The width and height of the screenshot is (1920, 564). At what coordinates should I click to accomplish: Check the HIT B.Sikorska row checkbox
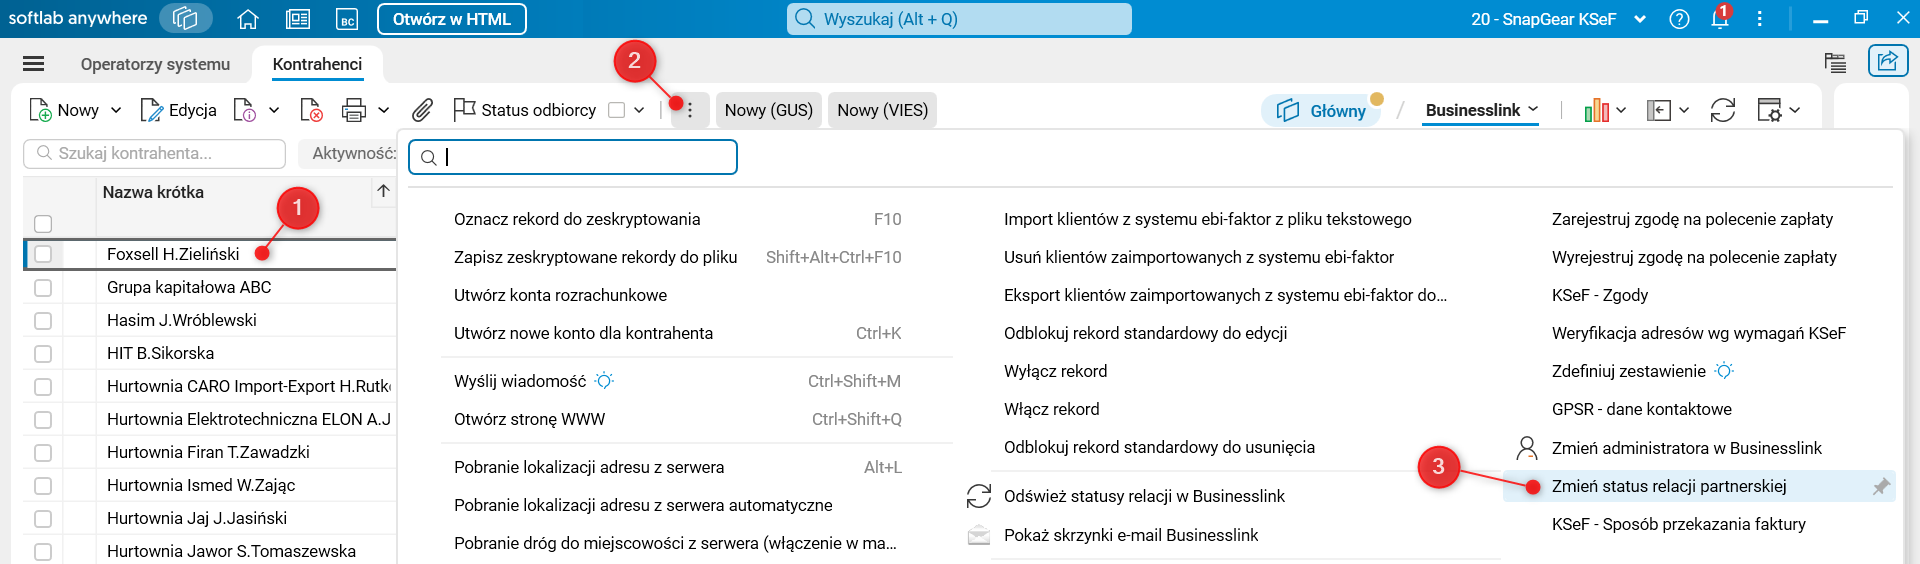click(x=43, y=354)
